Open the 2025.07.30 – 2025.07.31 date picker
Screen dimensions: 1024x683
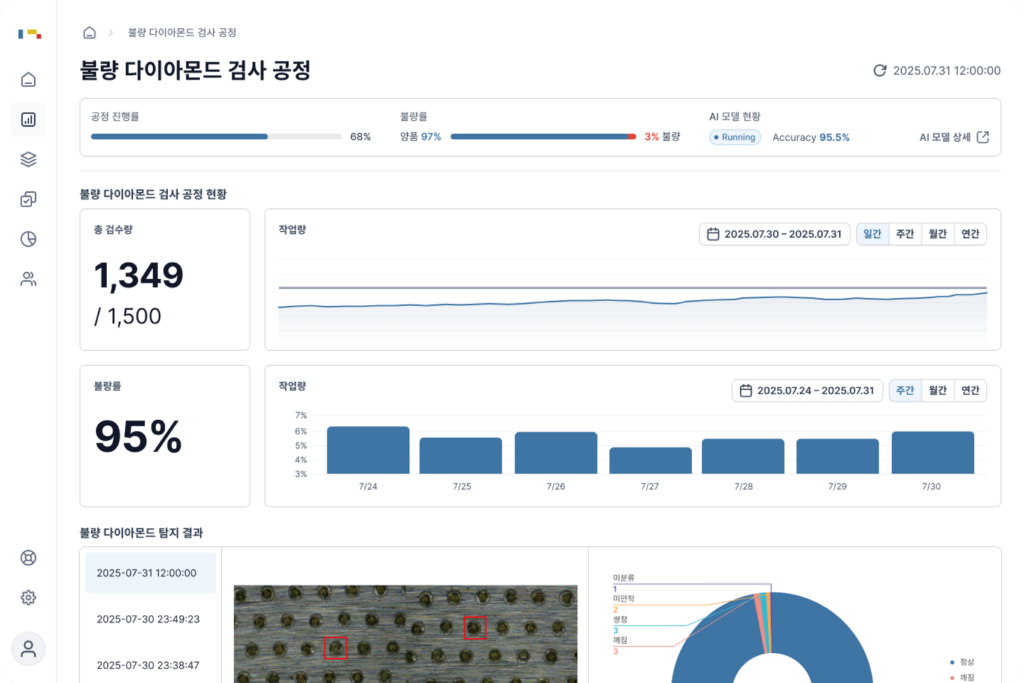tap(775, 234)
